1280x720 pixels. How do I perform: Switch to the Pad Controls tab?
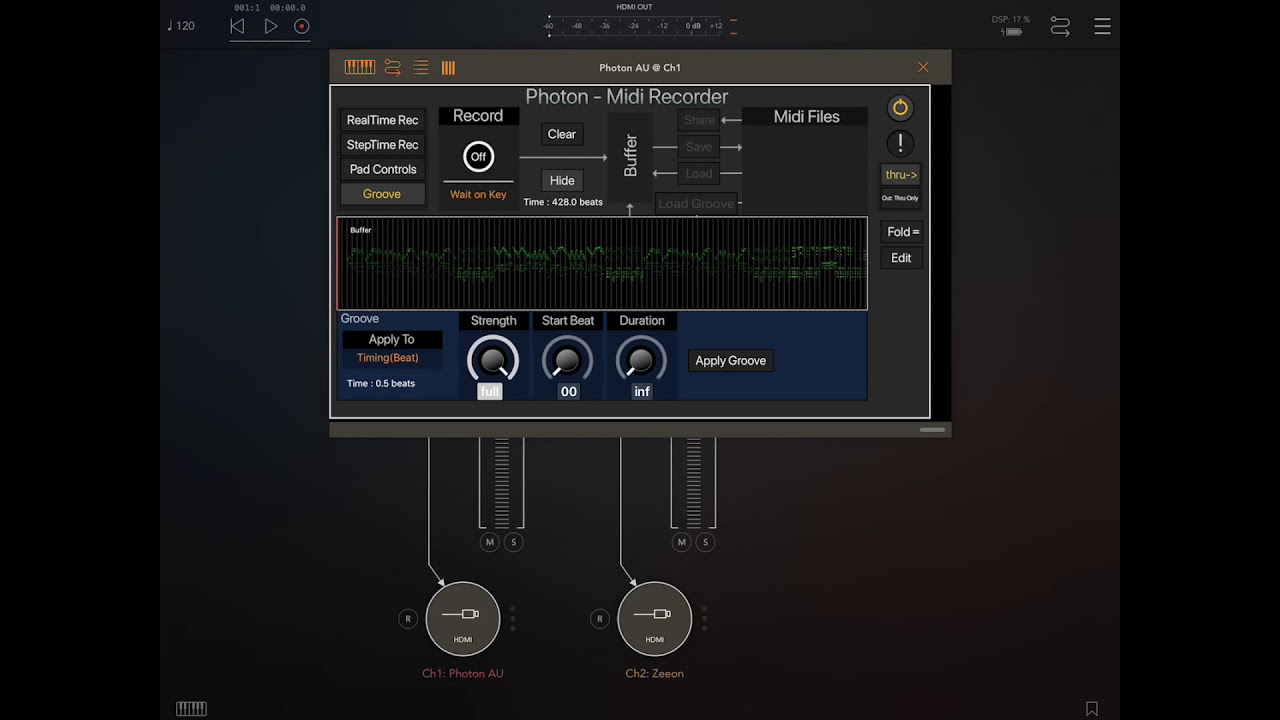pos(382,169)
